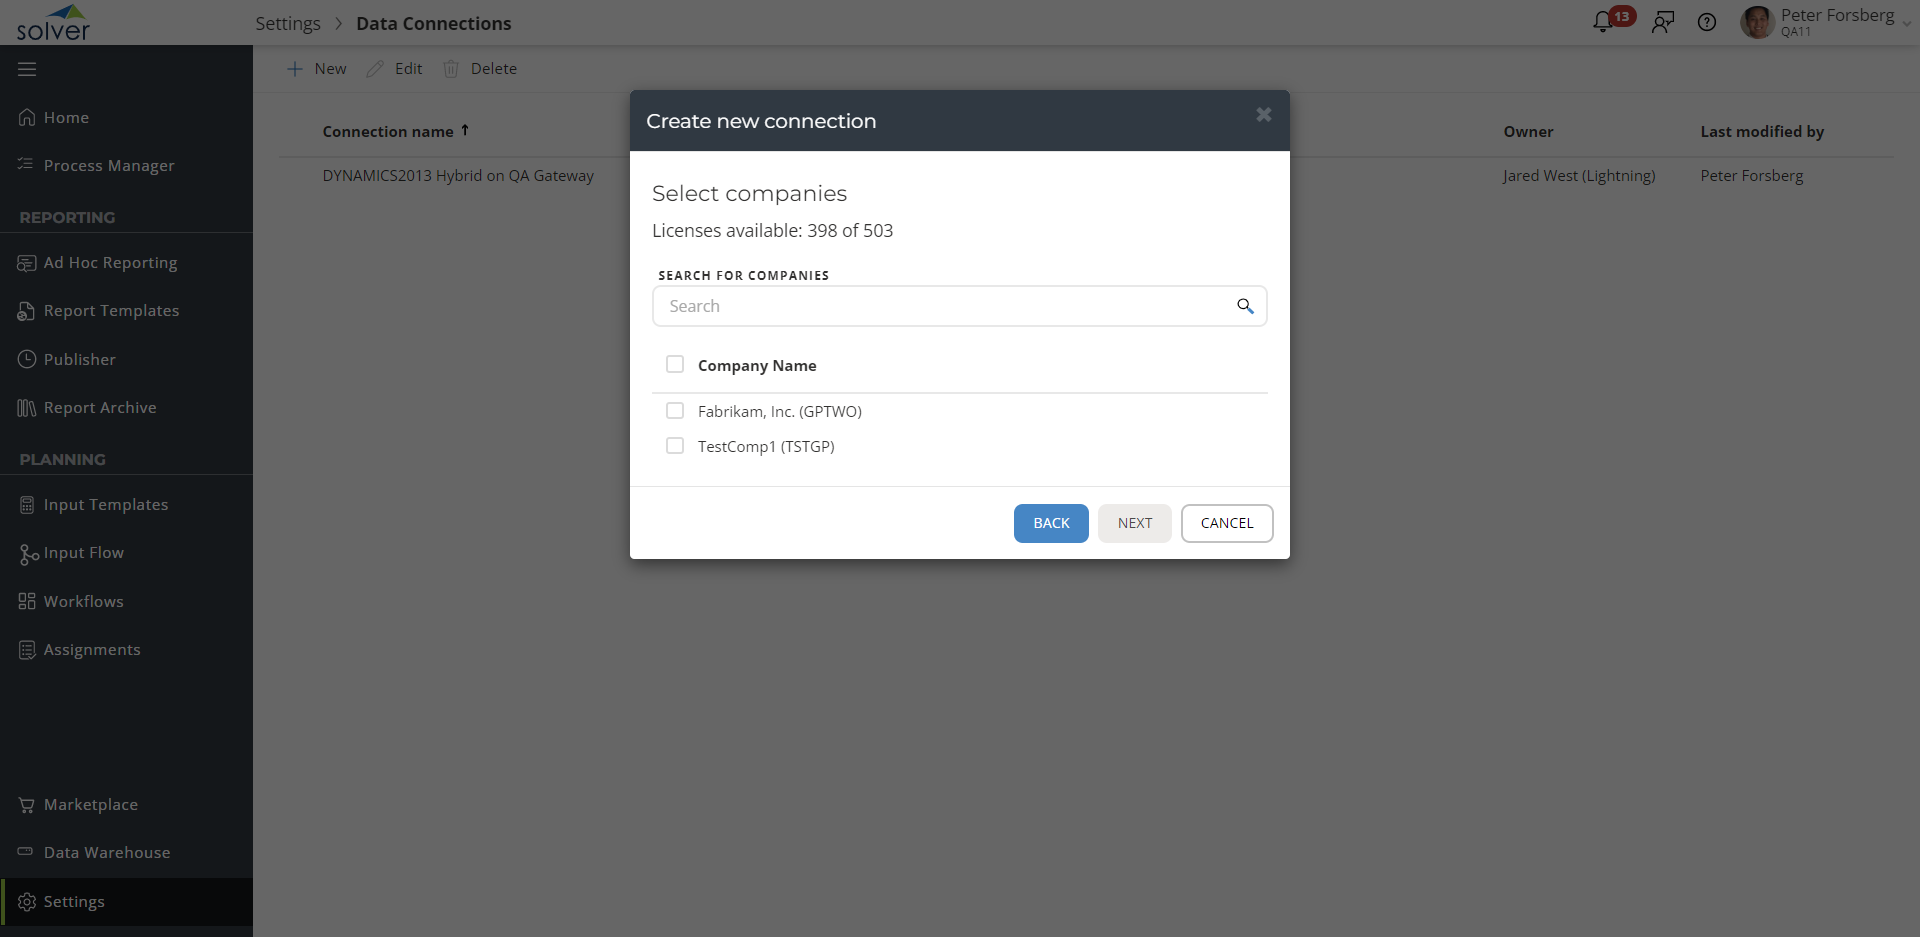Viewport: 1920px width, 937px height.
Task: Click the notifications bell icon
Action: (x=1603, y=22)
